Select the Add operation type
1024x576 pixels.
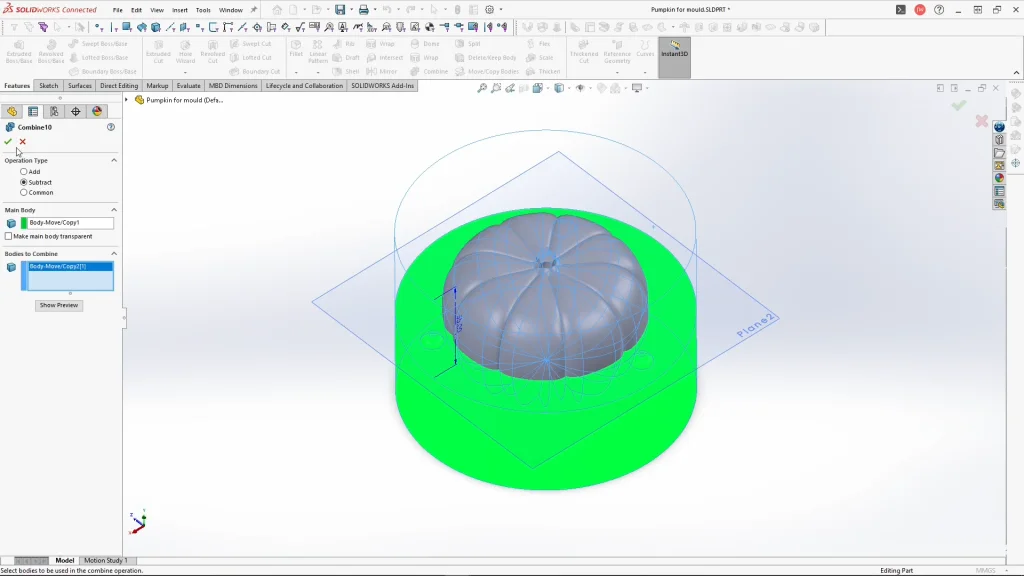point(24,172)
